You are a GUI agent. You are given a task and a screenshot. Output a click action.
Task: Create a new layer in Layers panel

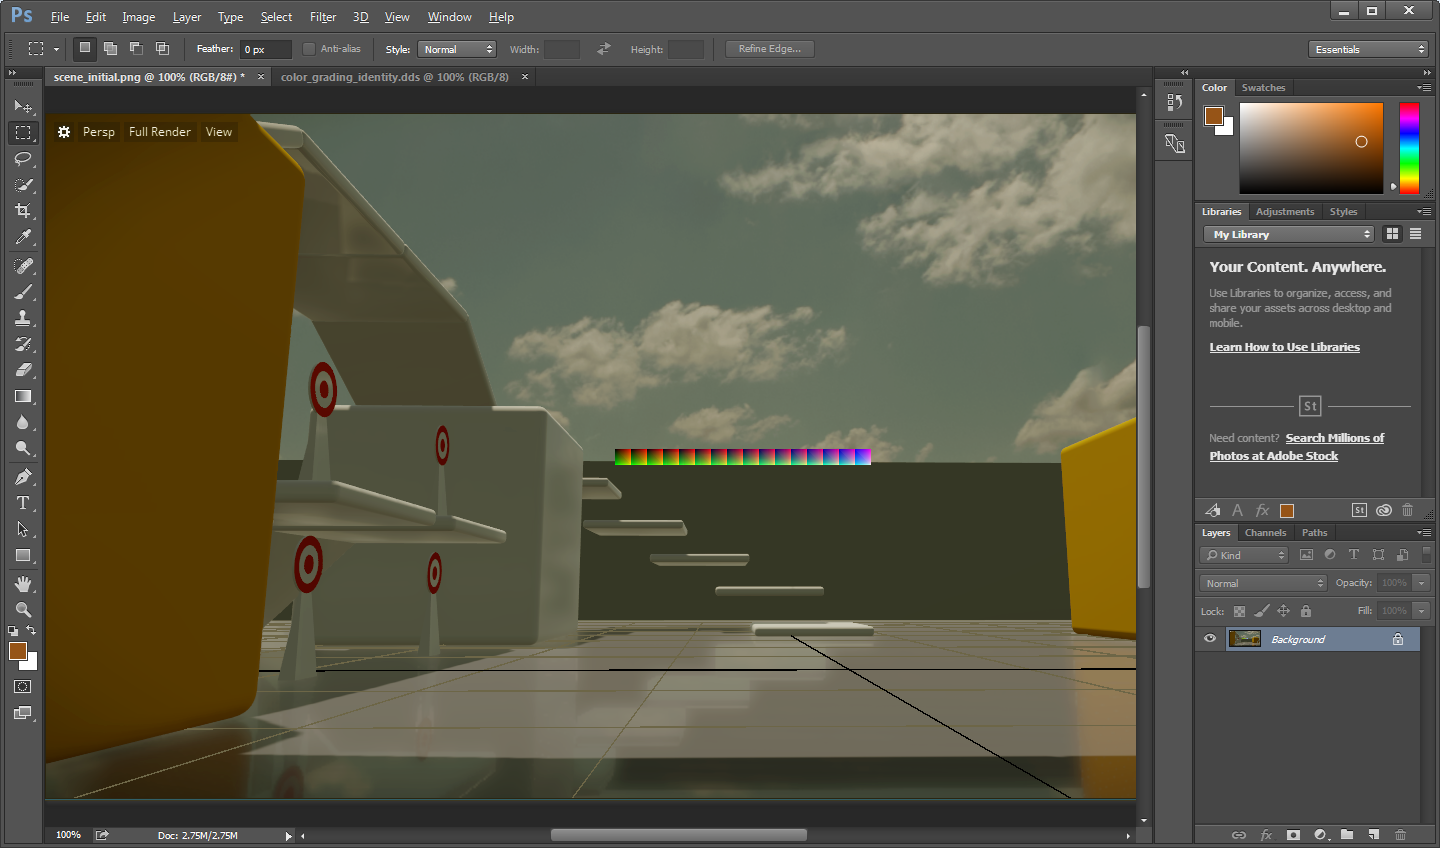click(x=1374, y=835)
